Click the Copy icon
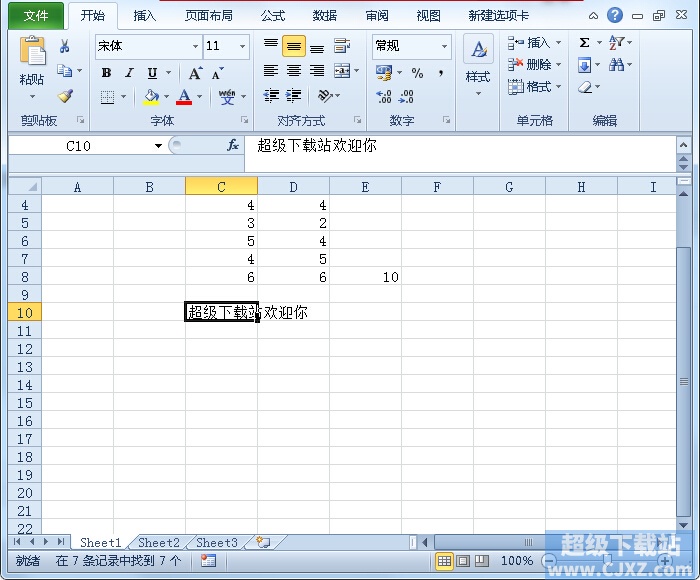Image resolution: width=700 pixels, height=580 pixels. point(64,70)
